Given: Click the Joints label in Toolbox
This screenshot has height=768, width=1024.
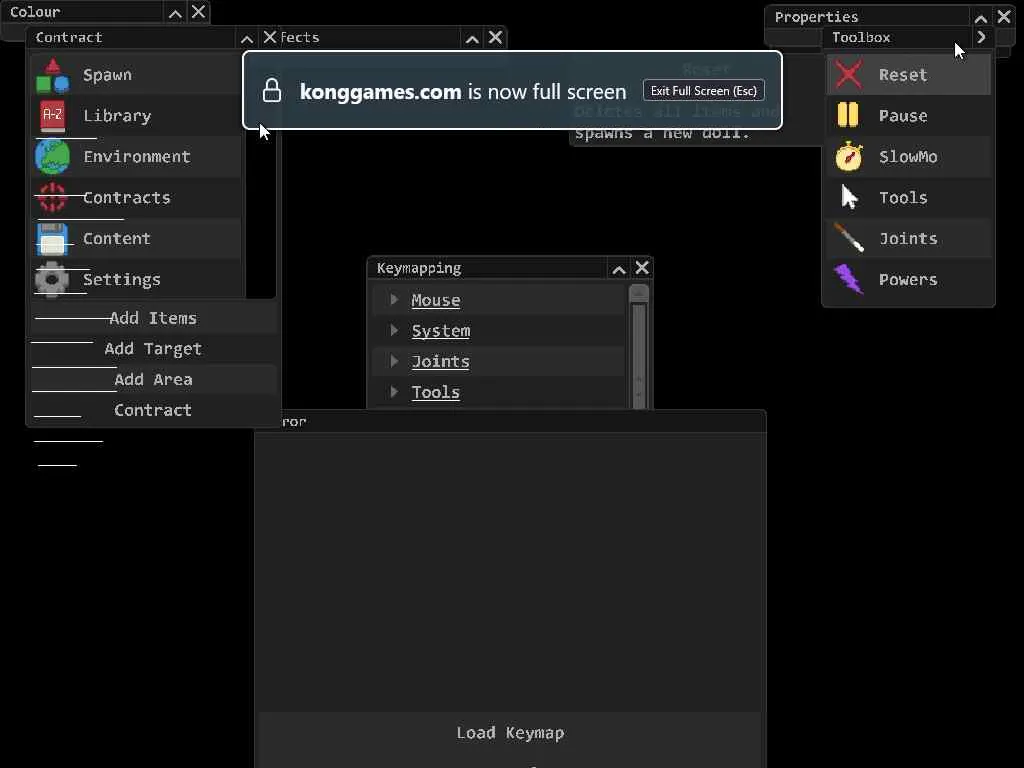Looking at the screenshot, I should (908, 238).
